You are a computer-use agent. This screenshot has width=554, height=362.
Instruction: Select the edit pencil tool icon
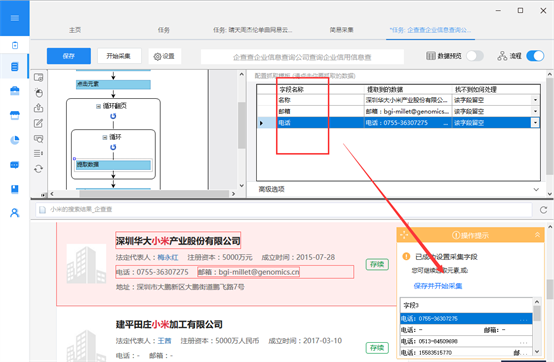[39, 123]
